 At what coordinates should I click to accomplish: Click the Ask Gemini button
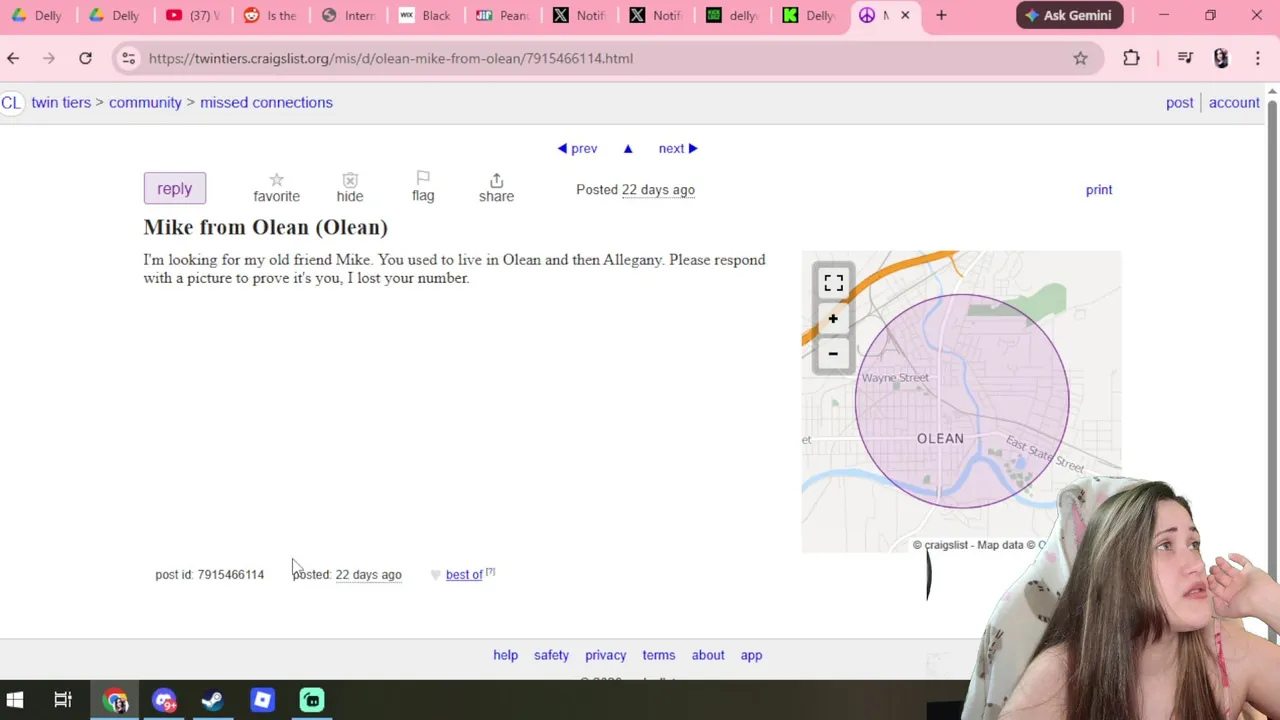click(1070, 15)
